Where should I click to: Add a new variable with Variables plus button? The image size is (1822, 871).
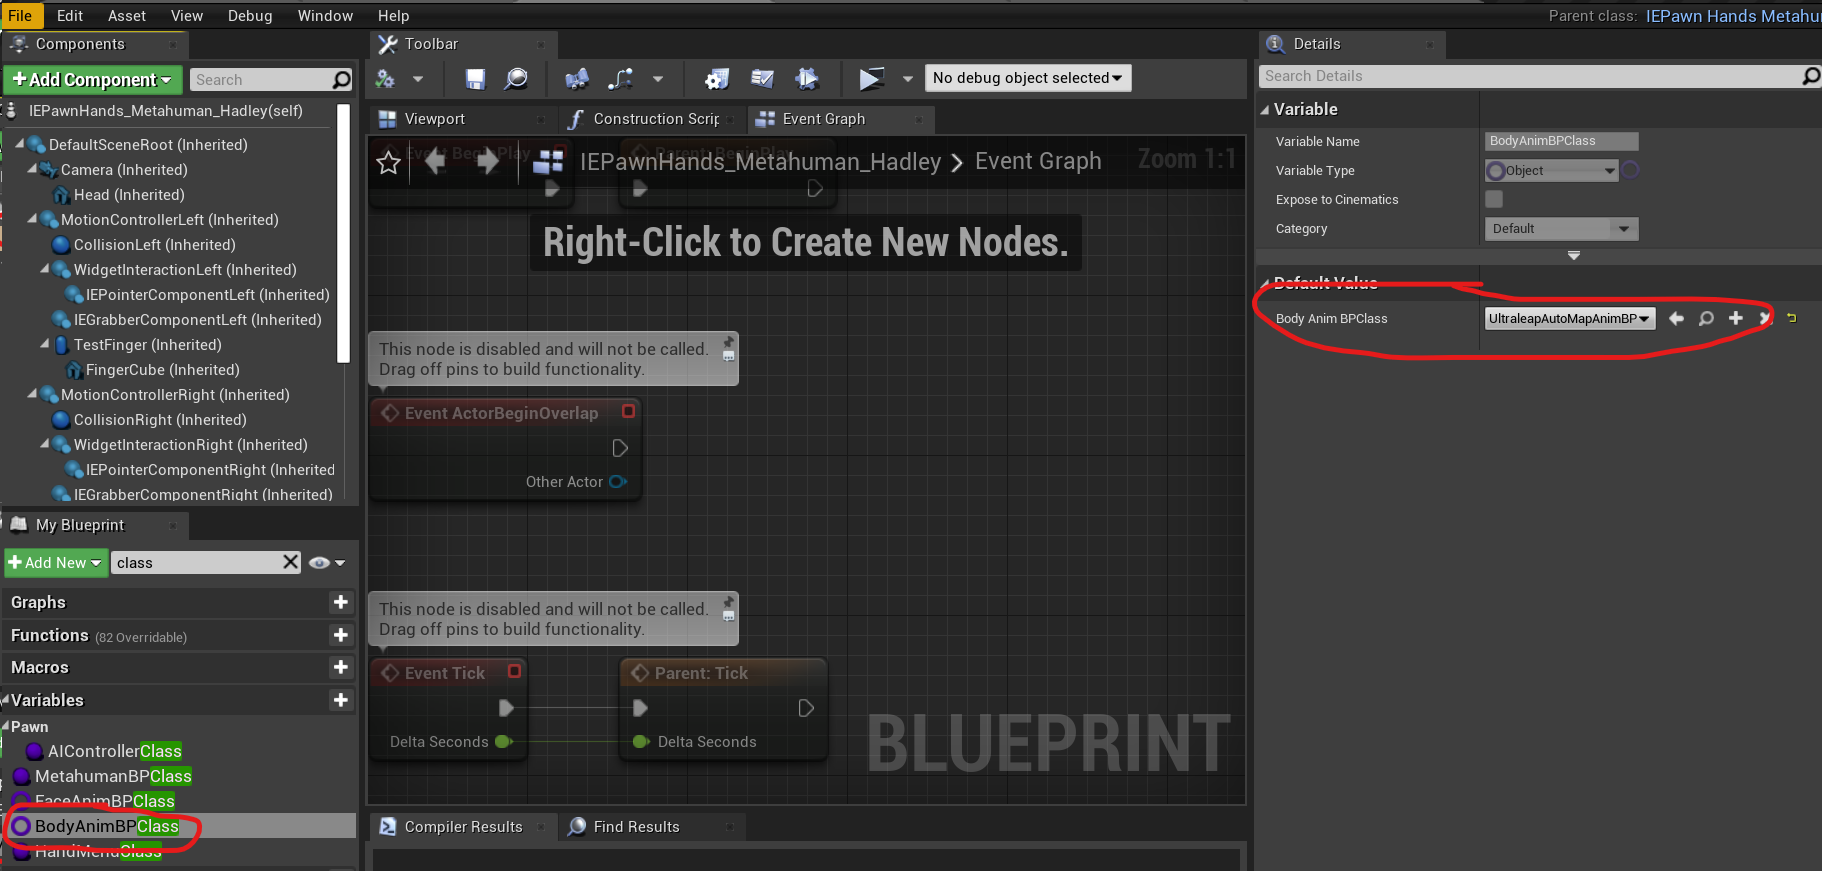click(340, 700)
